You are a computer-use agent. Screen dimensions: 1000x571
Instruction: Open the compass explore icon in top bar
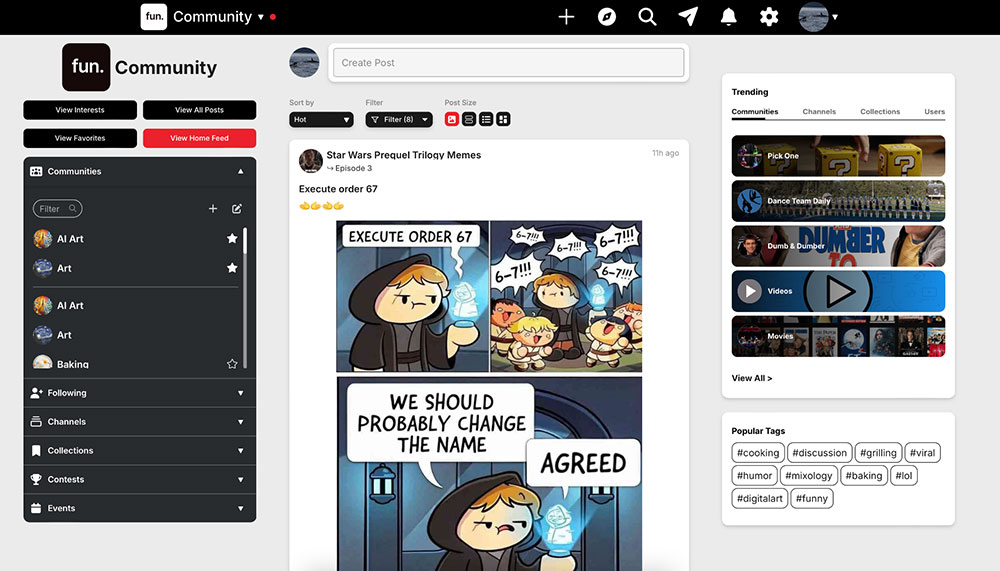click(607, 17)
